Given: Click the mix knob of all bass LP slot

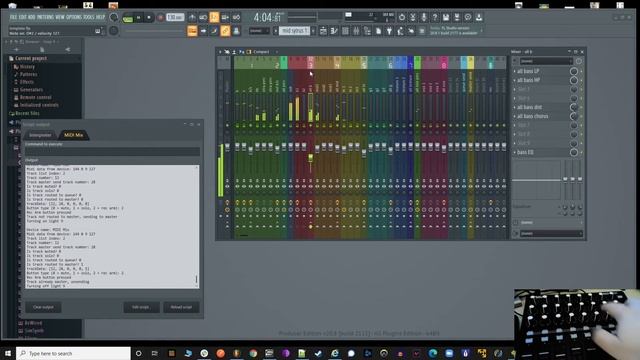Looking at the screenshot, I should click(573, 71).
